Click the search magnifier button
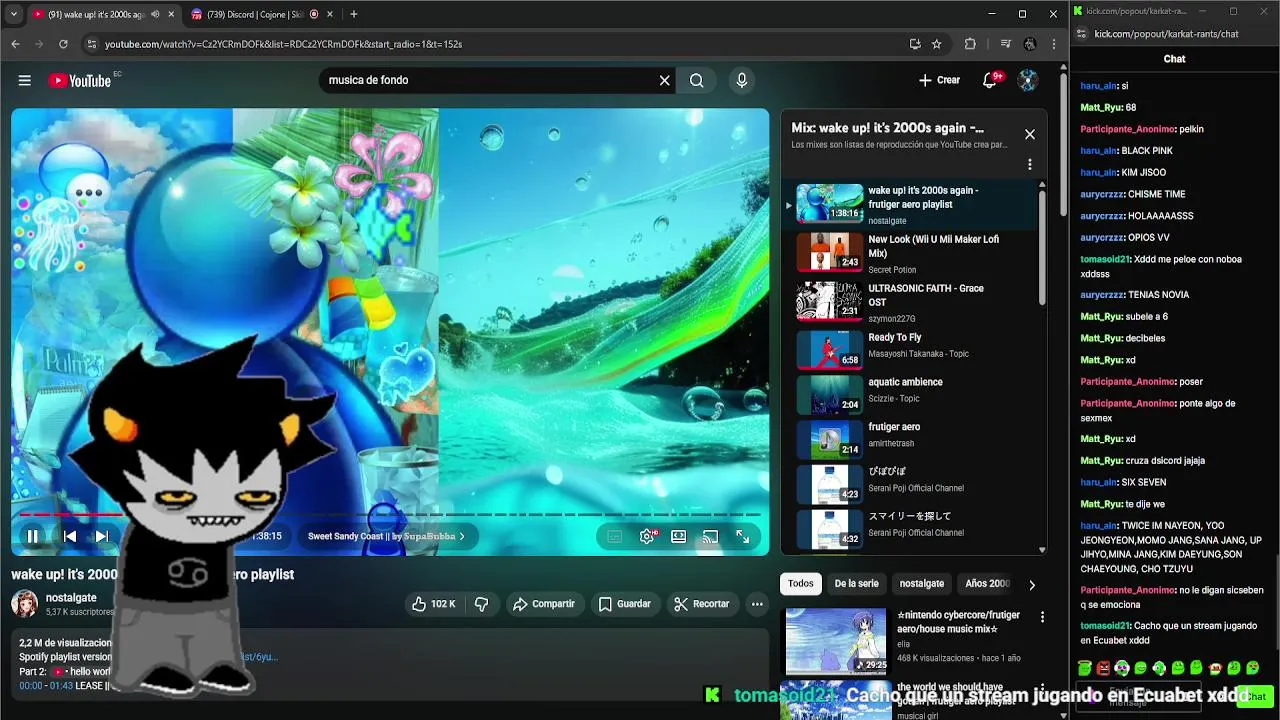 click(x=697, y=80)
